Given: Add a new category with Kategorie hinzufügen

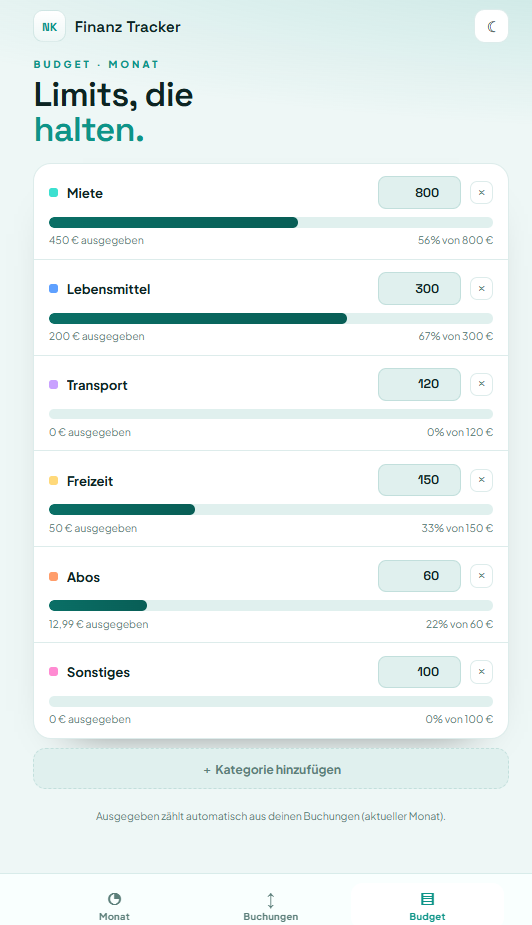Looking at the screenshot, I should 271,769.
